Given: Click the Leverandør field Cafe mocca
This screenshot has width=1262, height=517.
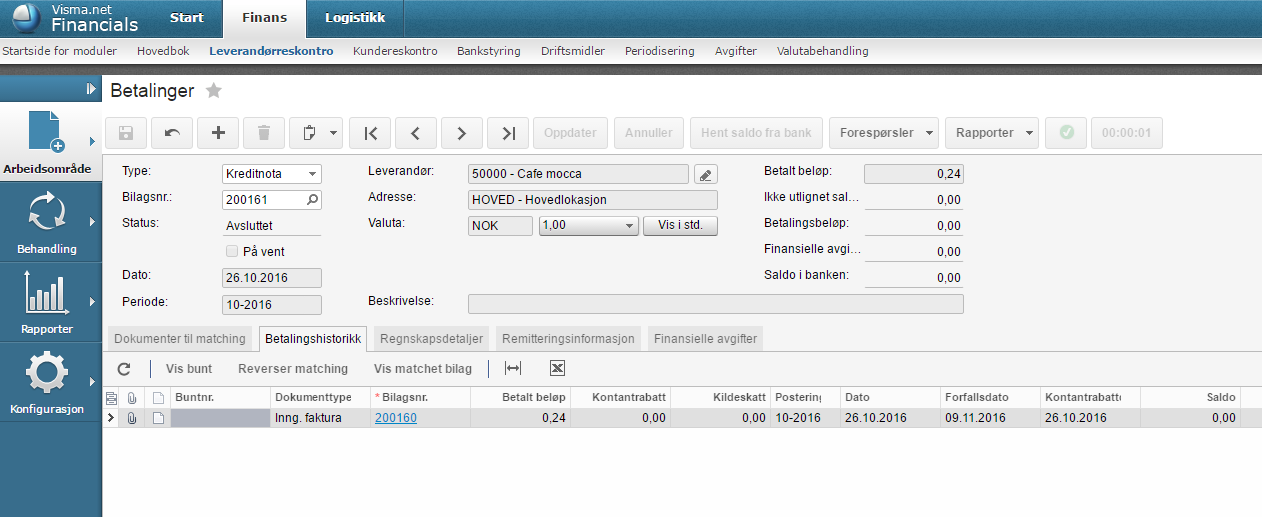Looking at the screenshot, I should coord(579,174).
